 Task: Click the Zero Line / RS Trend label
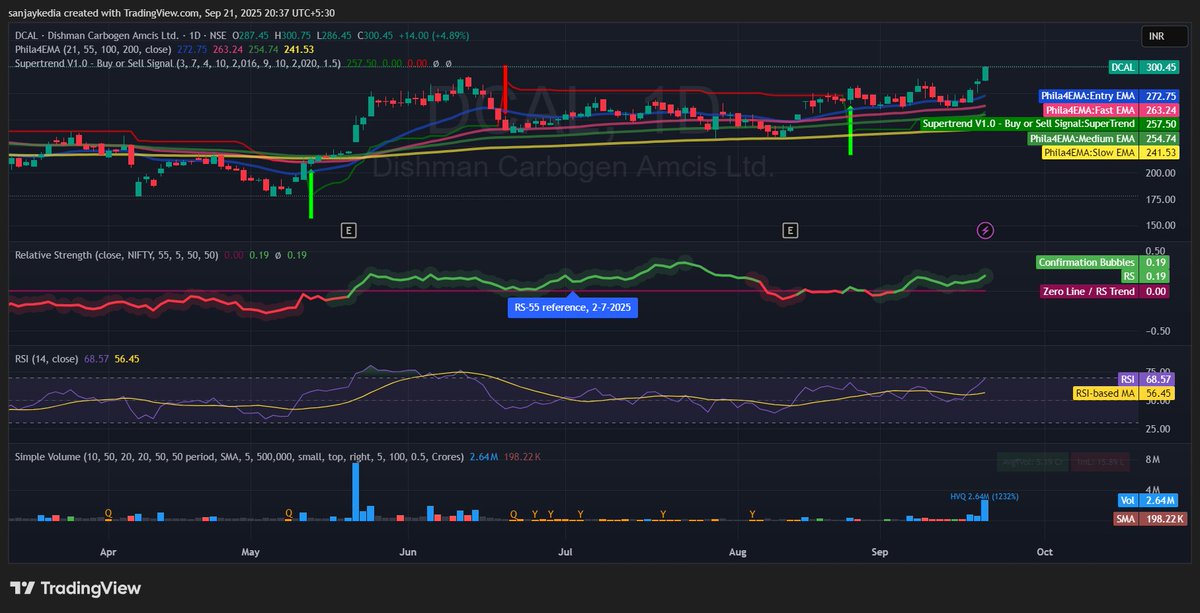(x=1107, y=291)
